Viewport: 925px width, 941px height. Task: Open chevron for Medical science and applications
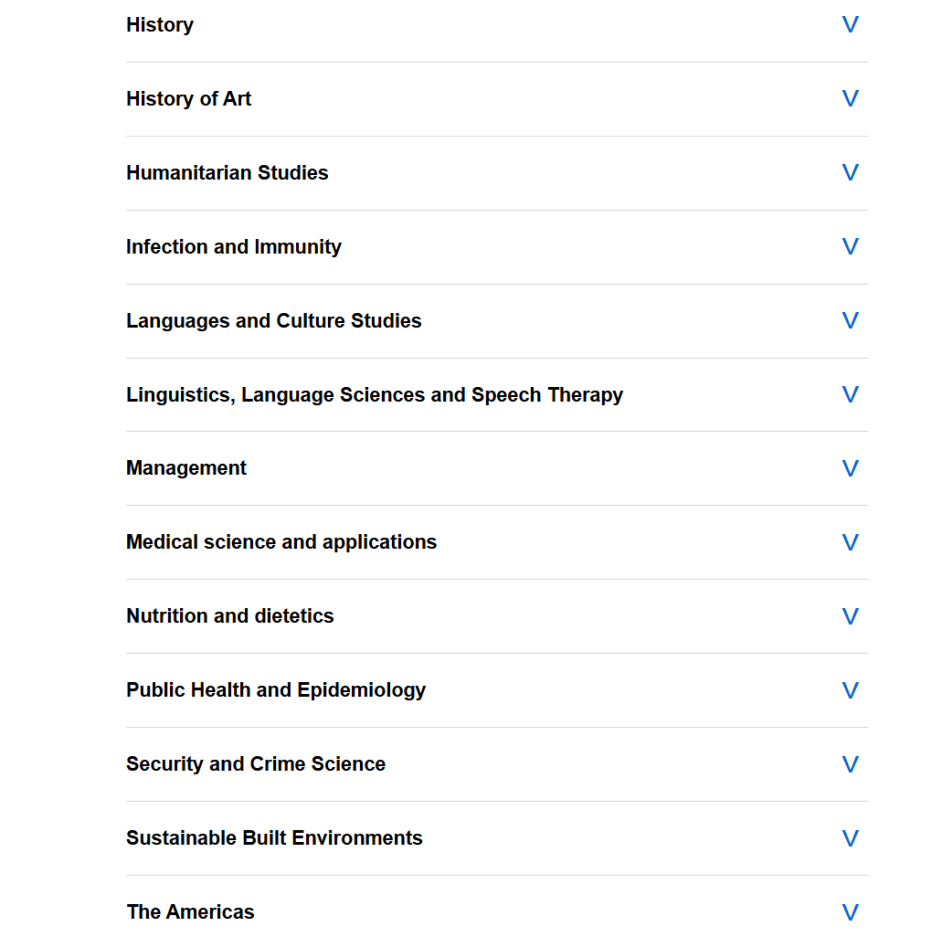coord(850,543)
